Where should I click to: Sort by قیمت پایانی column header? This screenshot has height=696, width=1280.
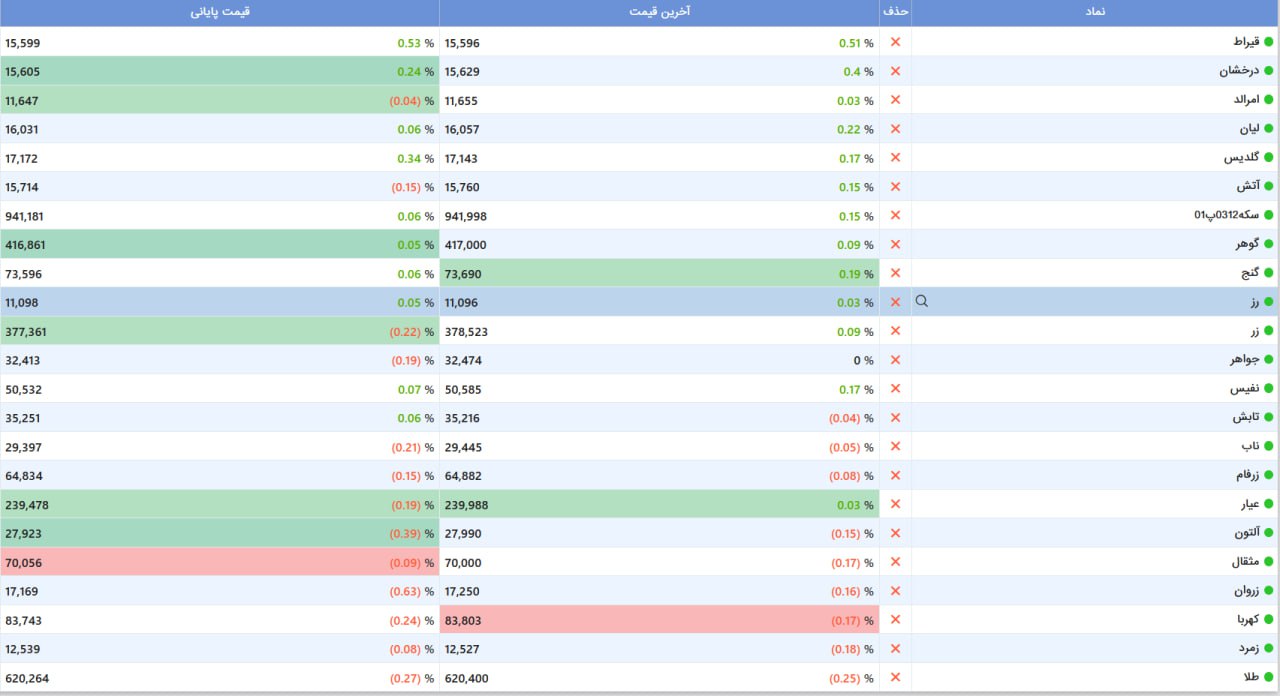pos(220,12)
